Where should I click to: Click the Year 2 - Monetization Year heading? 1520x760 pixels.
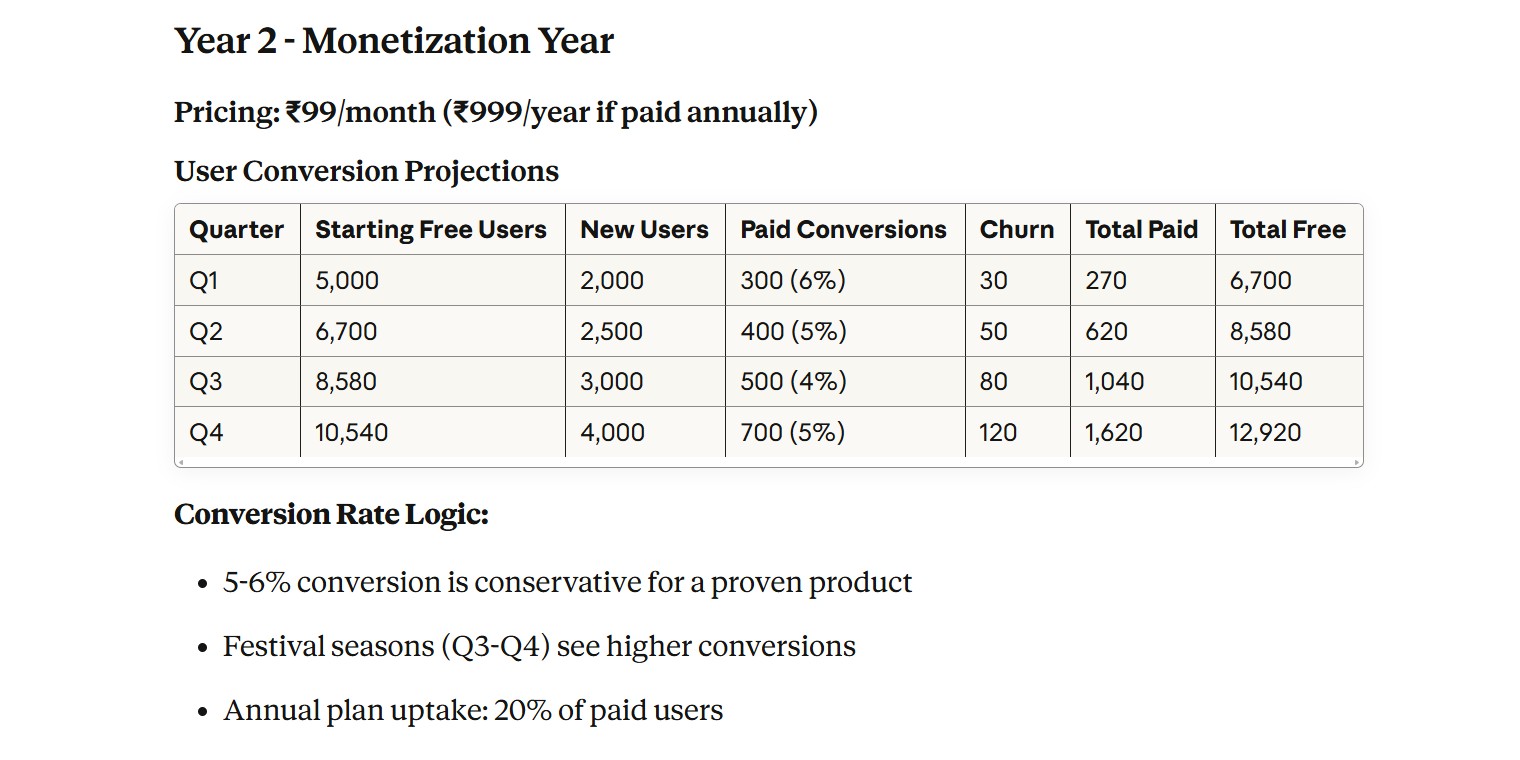coord(394,41)
